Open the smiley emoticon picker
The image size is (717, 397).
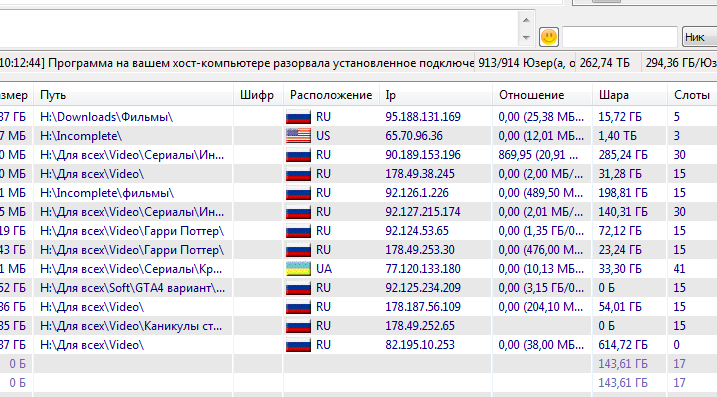tap(549, 37)
